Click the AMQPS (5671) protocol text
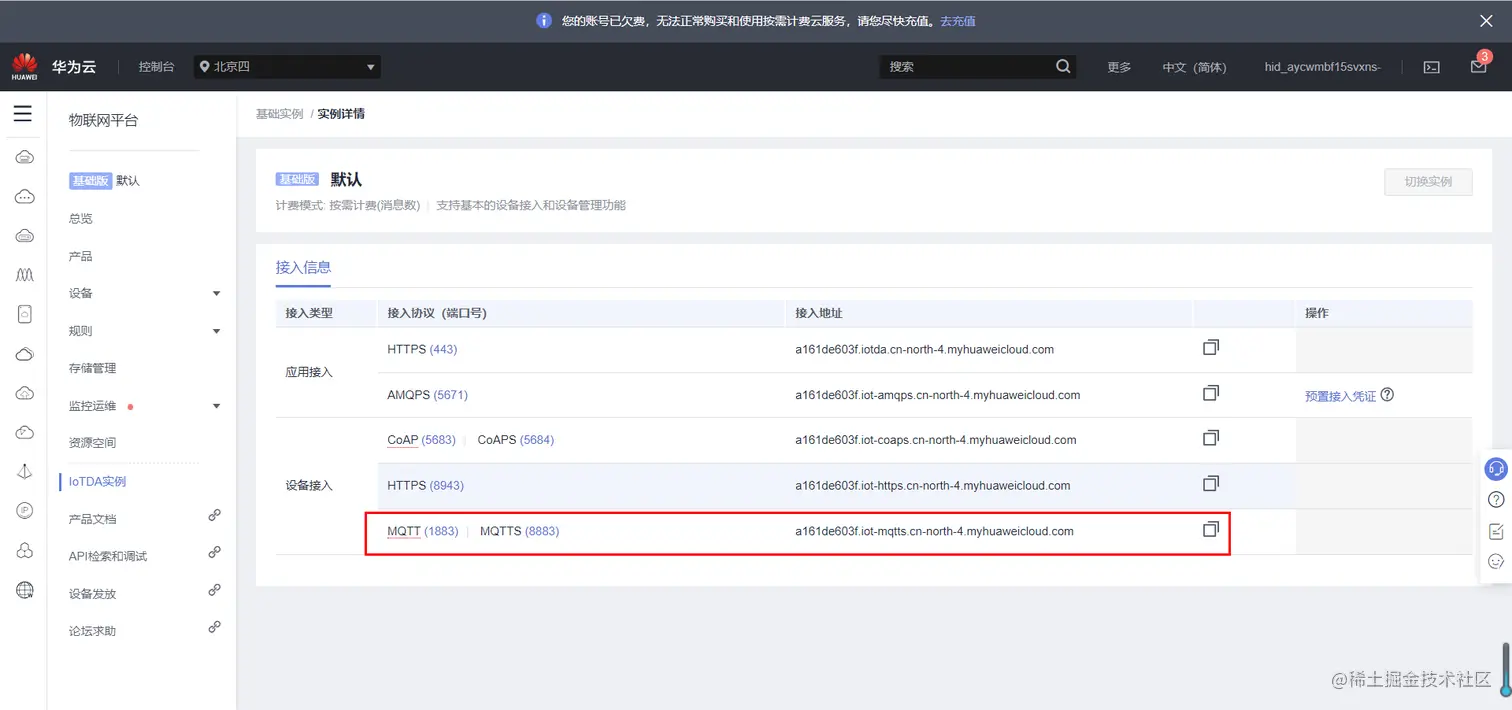The height and width of the screenshot is (710, 1512). pos(427,395)
